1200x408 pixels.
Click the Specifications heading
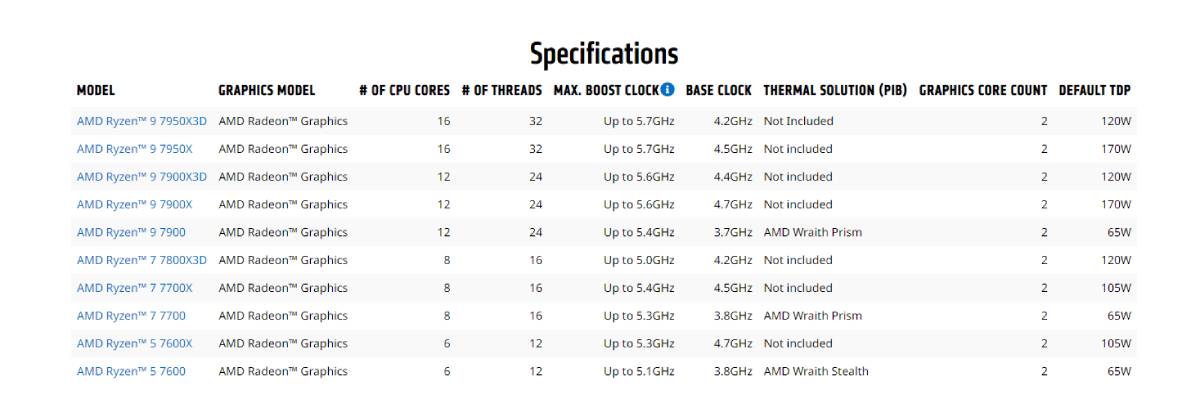(604, 53)
